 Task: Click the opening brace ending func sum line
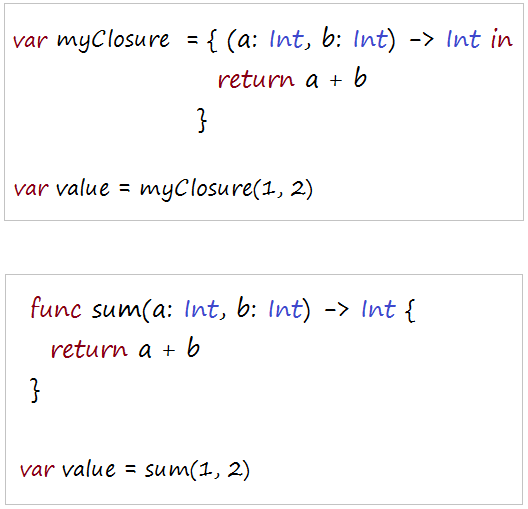pos(410,310)
